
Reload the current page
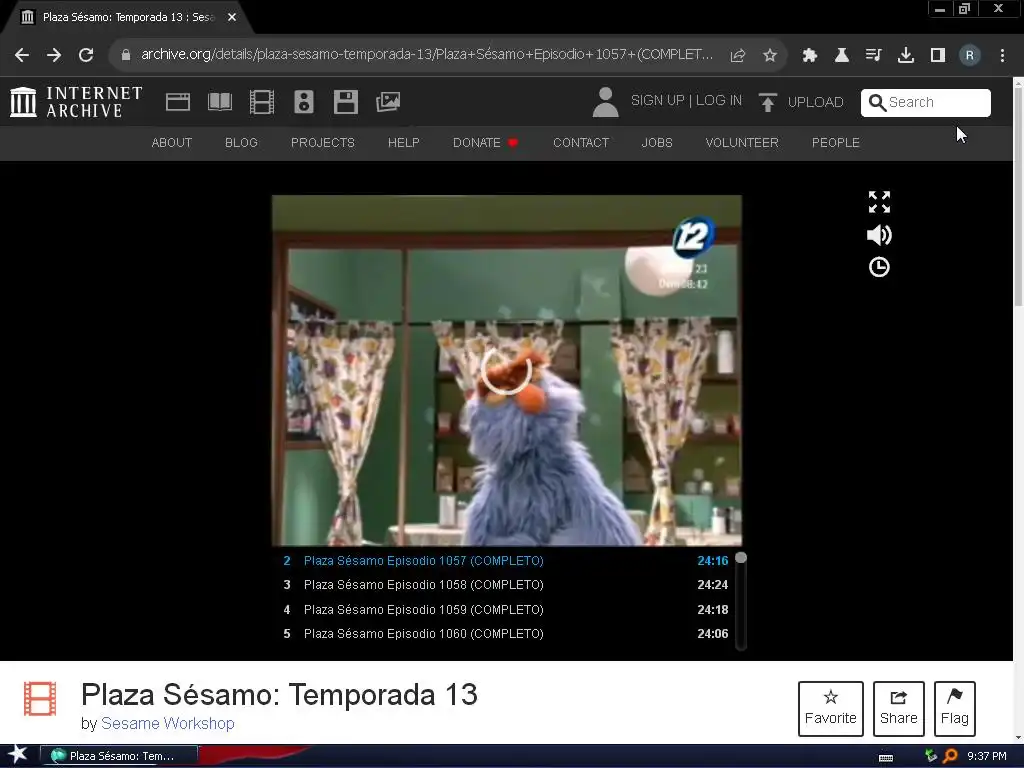coord(86,55)
